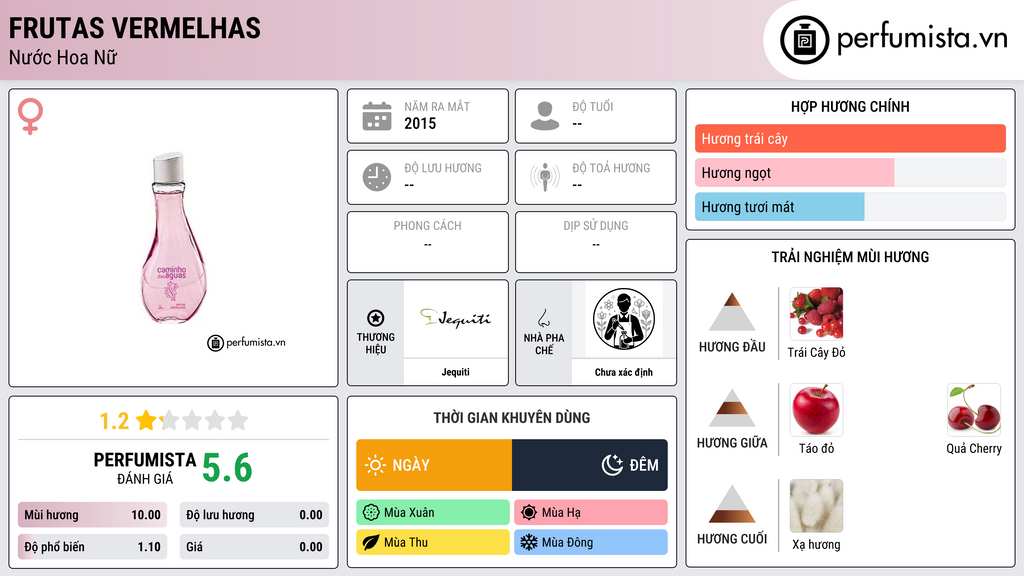Choose the Mùa Hạ season chip
This screenshot has height=576, width=1024.
[591, 513]
